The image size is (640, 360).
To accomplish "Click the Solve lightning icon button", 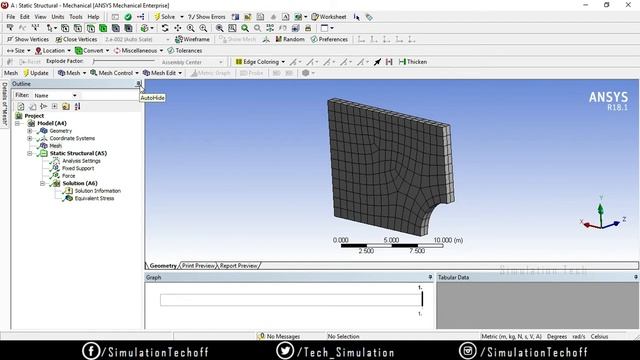I will (164, 17).
